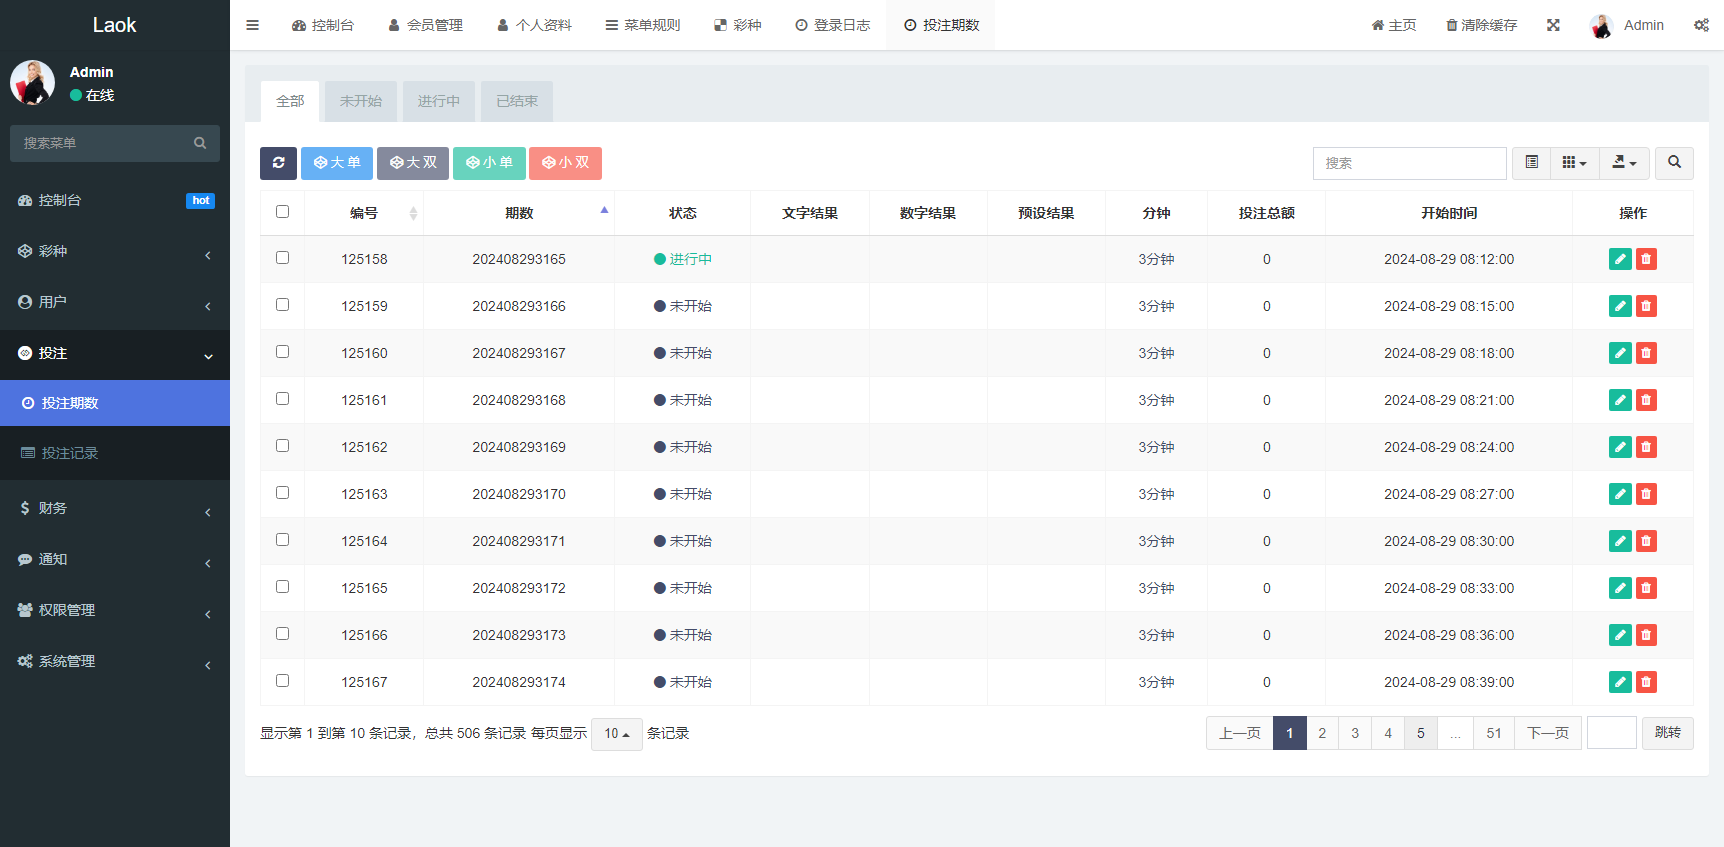Screen dimensions: 1724x847
Task: Open the page size dropdown showing 10
Action: click(x=616, y=734)
